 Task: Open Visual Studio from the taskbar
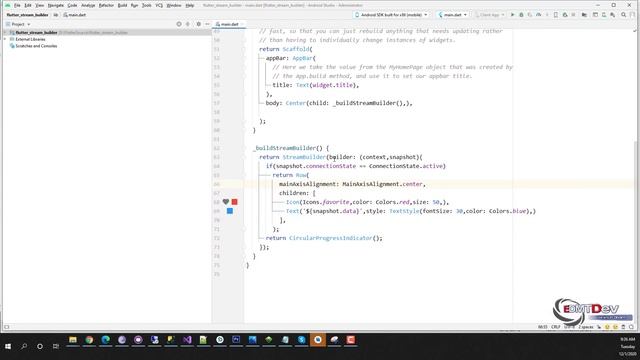pyautogui.click(x=187, y=340)
